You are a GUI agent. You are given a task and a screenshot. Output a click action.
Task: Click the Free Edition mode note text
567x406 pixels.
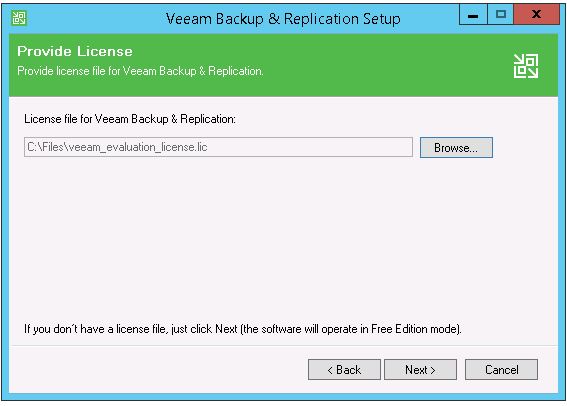[243, 329]
